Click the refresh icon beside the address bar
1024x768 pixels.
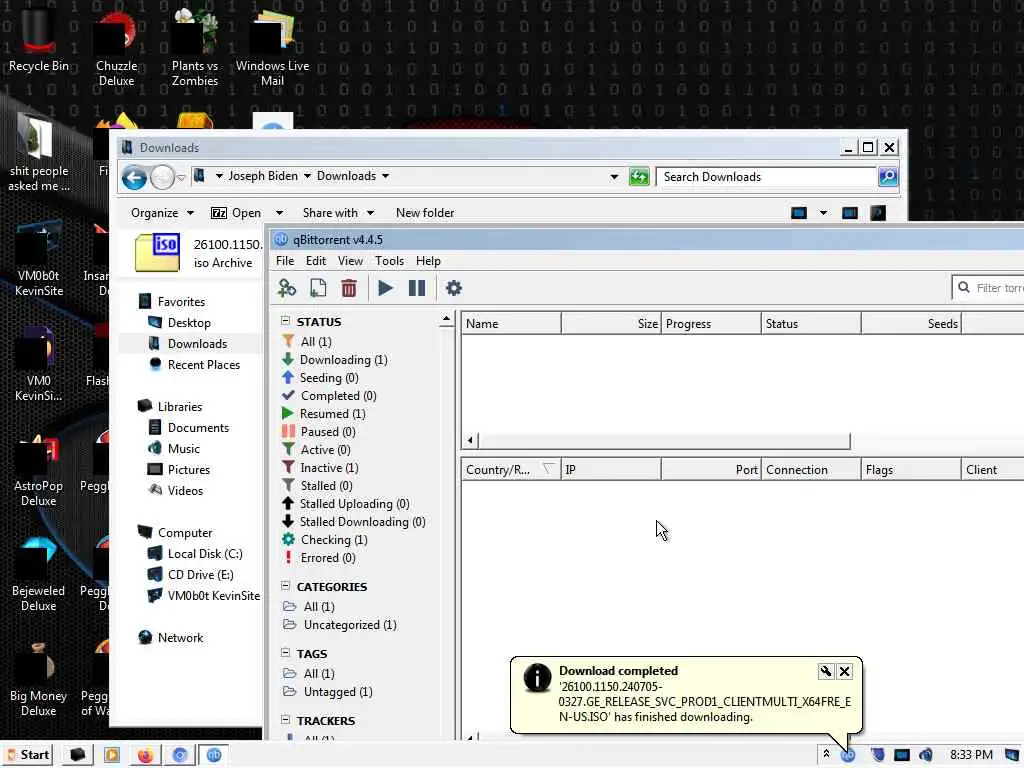639,176
